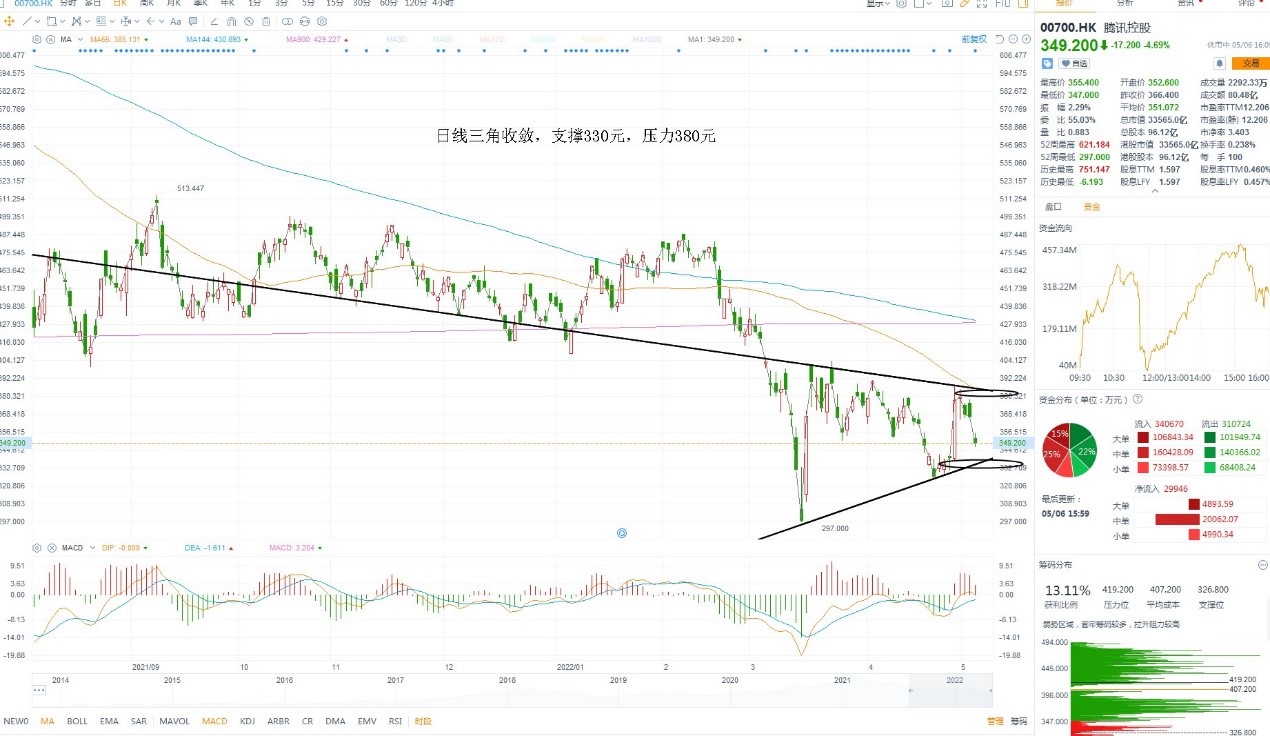Click the orange 交易 trade button

tap(1250, 63)
